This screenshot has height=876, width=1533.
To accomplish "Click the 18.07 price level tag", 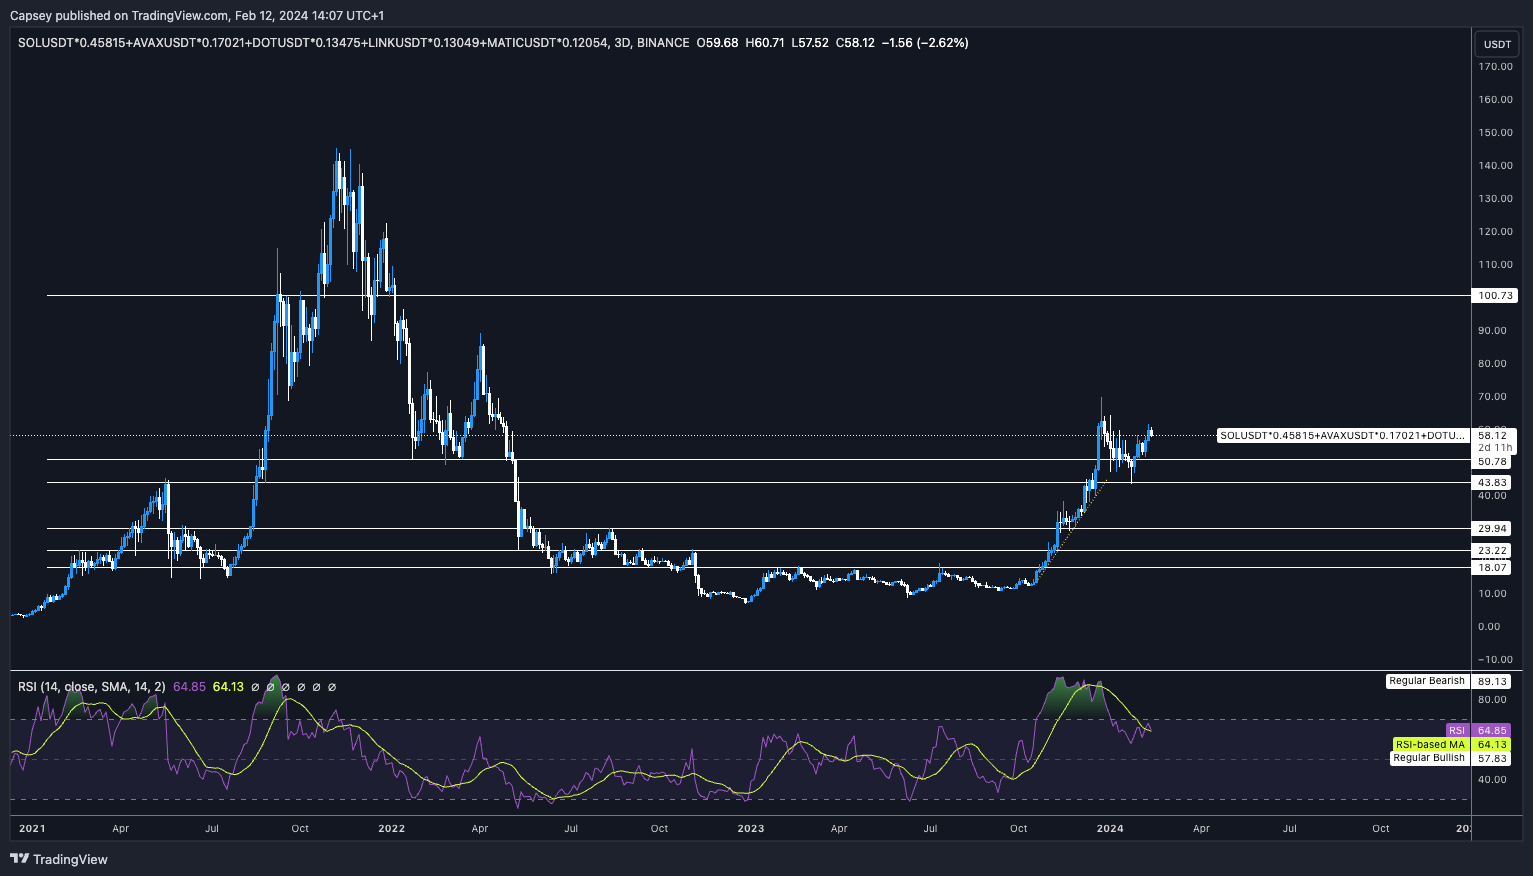I will point(1492,568).
